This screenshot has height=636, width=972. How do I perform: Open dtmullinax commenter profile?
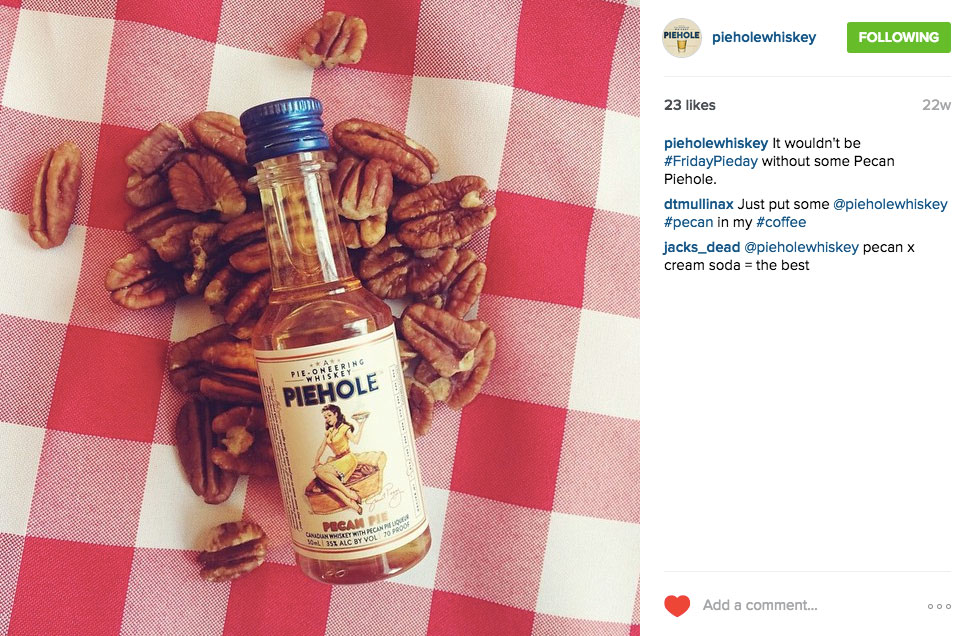pos(699,204)
